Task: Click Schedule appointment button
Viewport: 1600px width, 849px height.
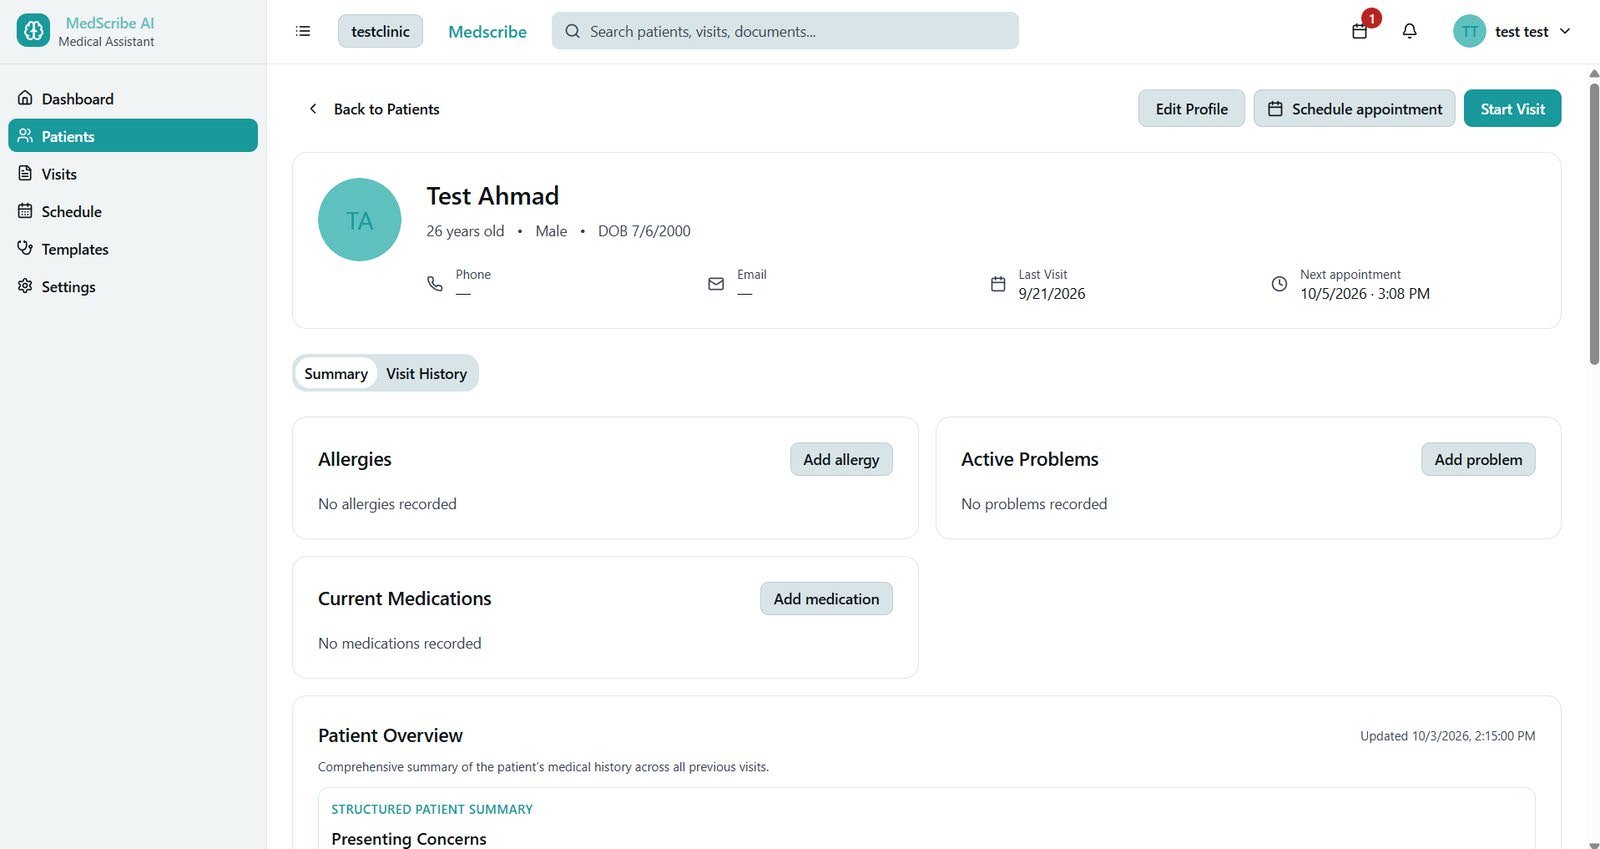Action: tap(1355, 109)
